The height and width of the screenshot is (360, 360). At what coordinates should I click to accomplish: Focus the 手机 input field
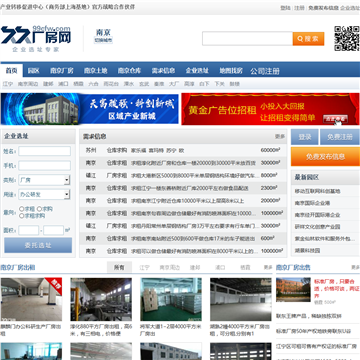tap(44, 166)
